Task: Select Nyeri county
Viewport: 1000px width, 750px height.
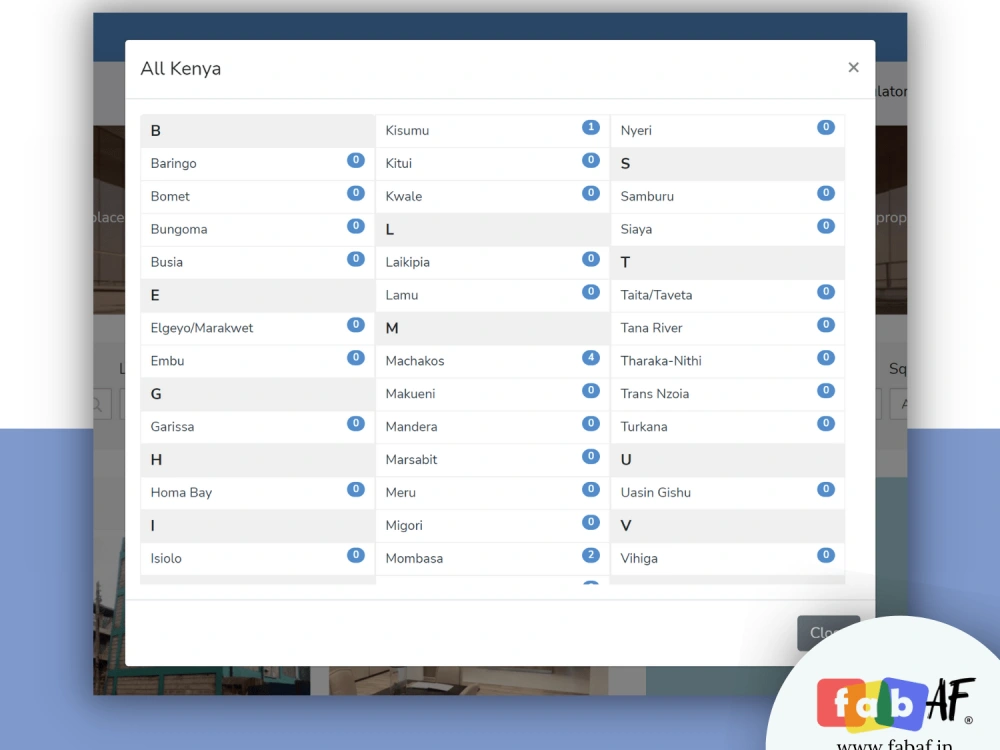Action: (x=728, y=130)
